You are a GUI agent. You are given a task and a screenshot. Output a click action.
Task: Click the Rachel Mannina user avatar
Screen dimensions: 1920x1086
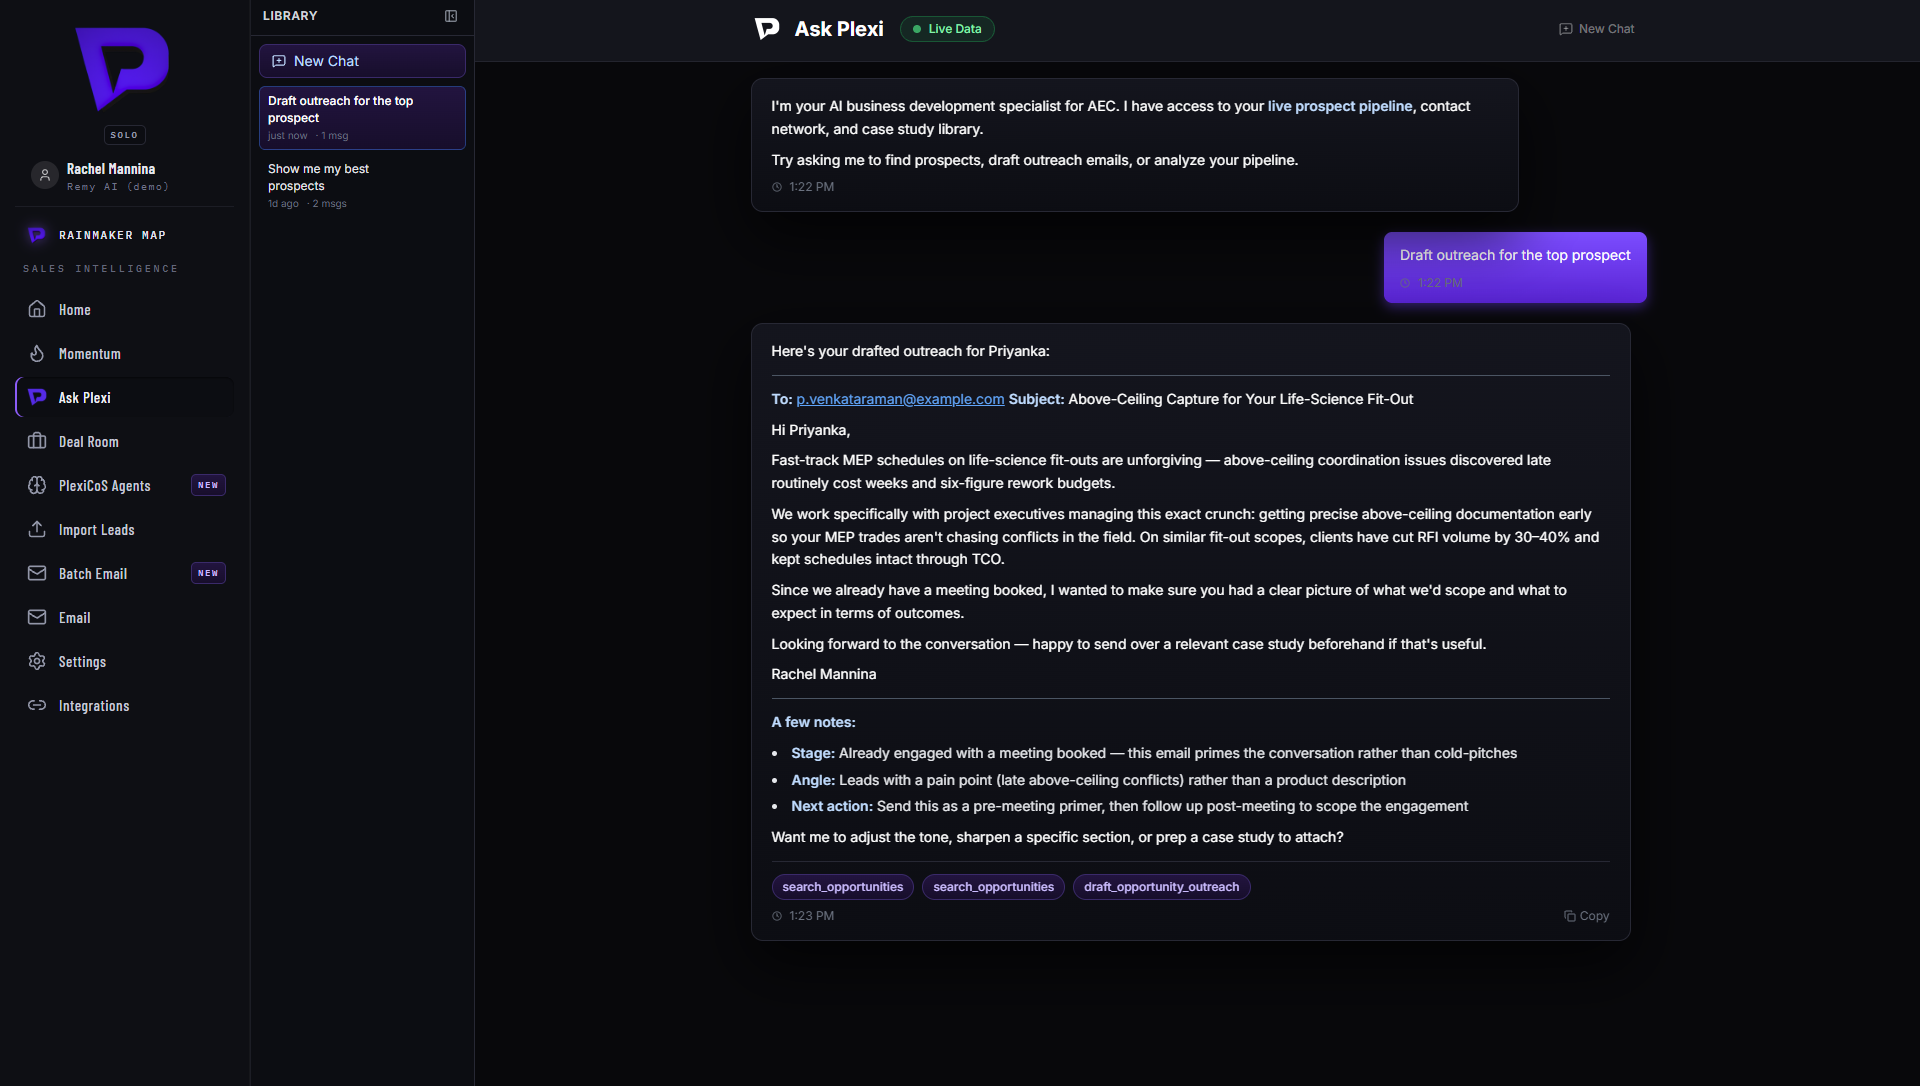[x=44, y=175]
